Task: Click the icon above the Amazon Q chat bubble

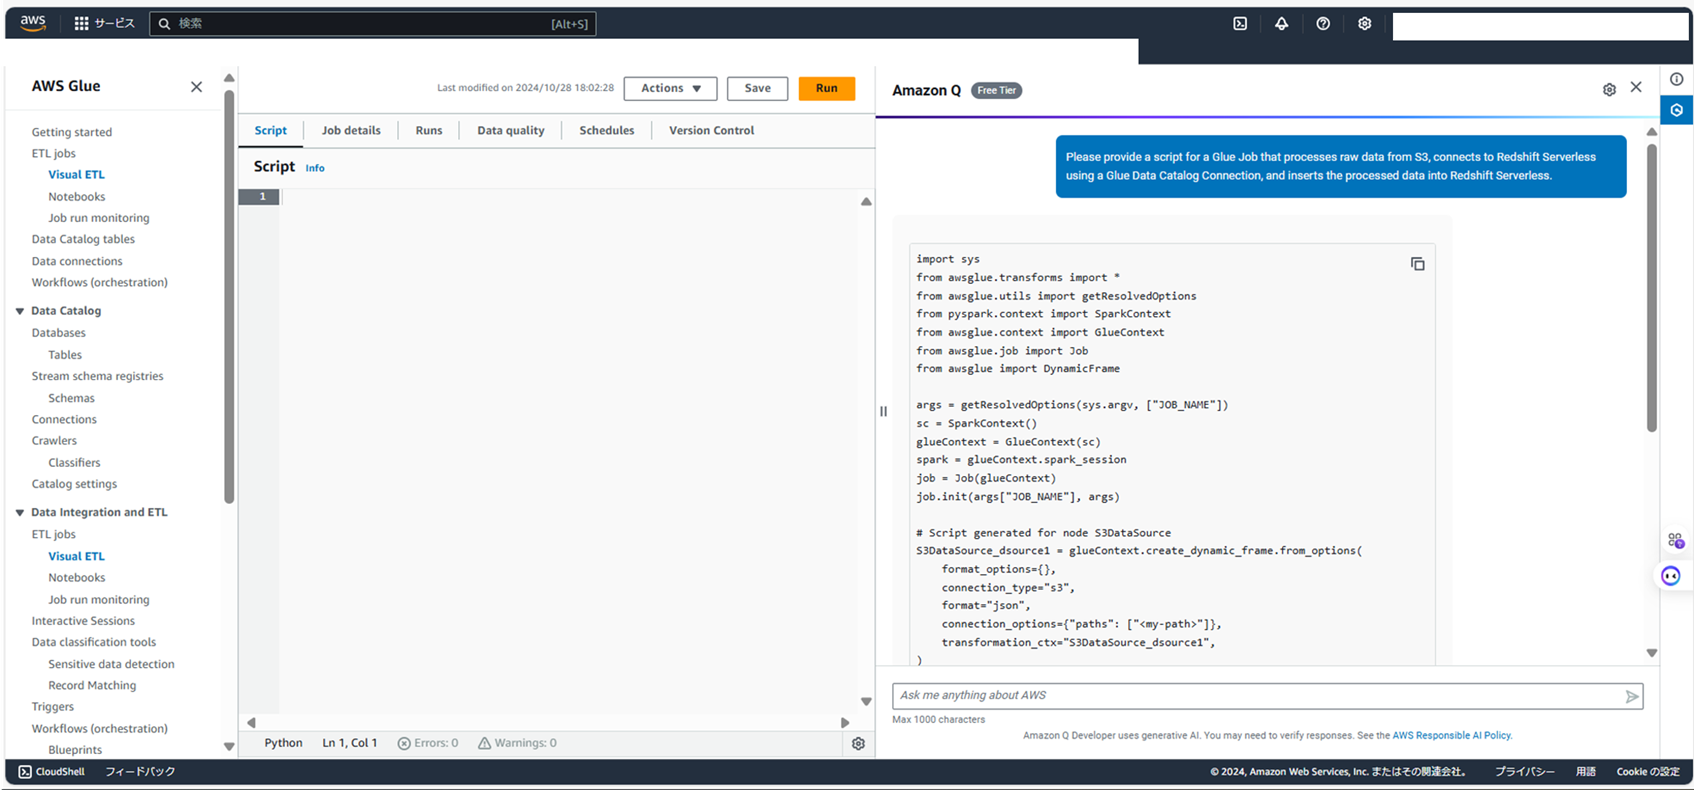Action: (1676, 541)
